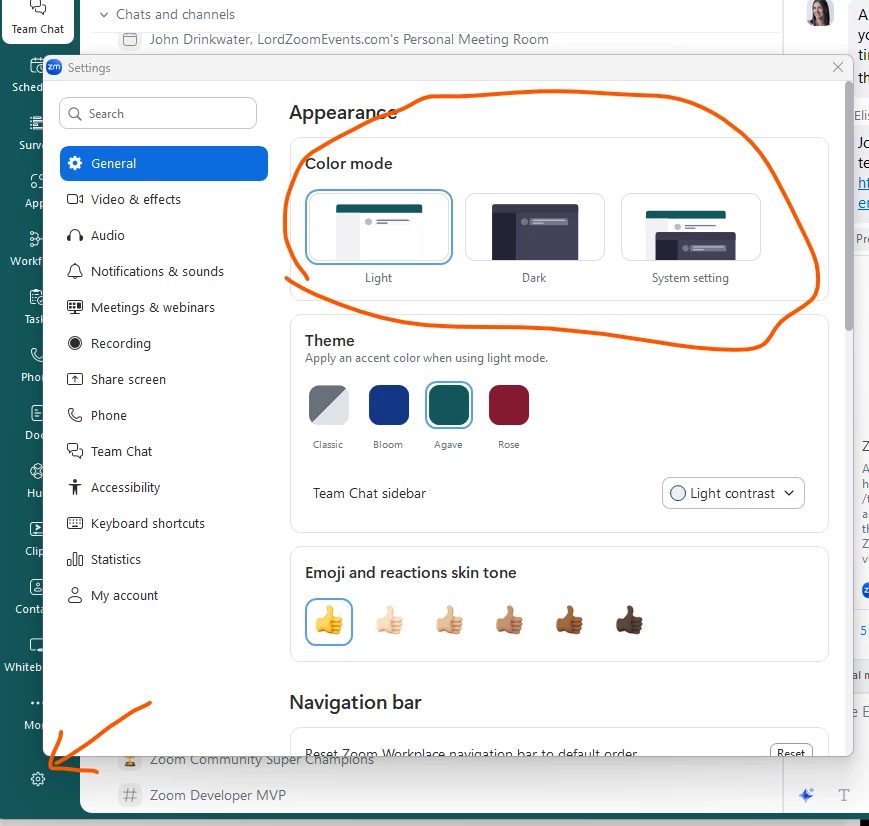Open settings gear in Zoom sidebar

pyautogui.click(x=38, y=779)
